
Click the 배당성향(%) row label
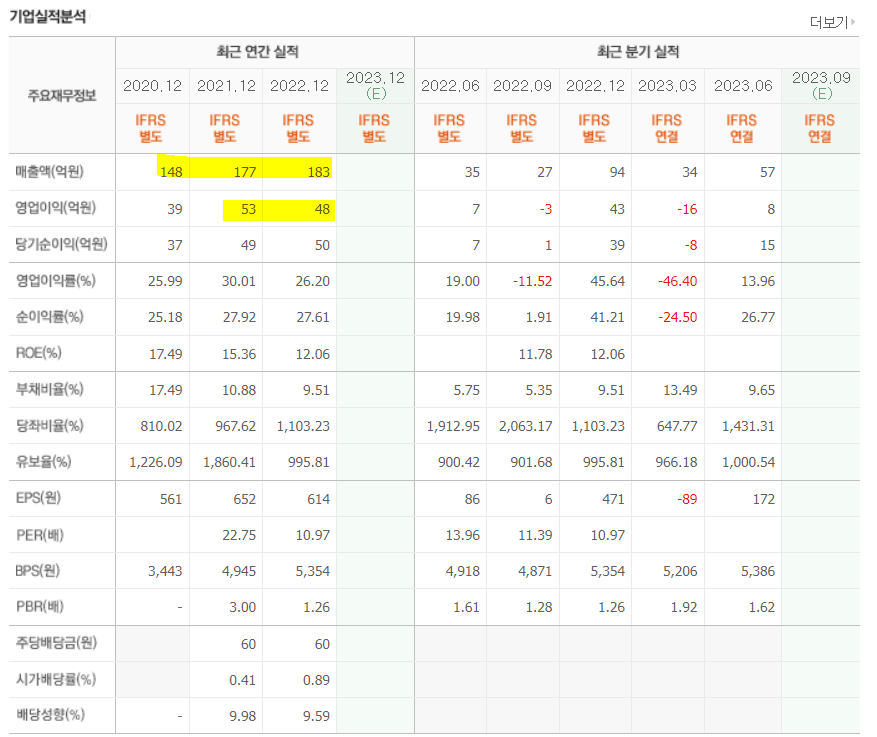(50, 715)
